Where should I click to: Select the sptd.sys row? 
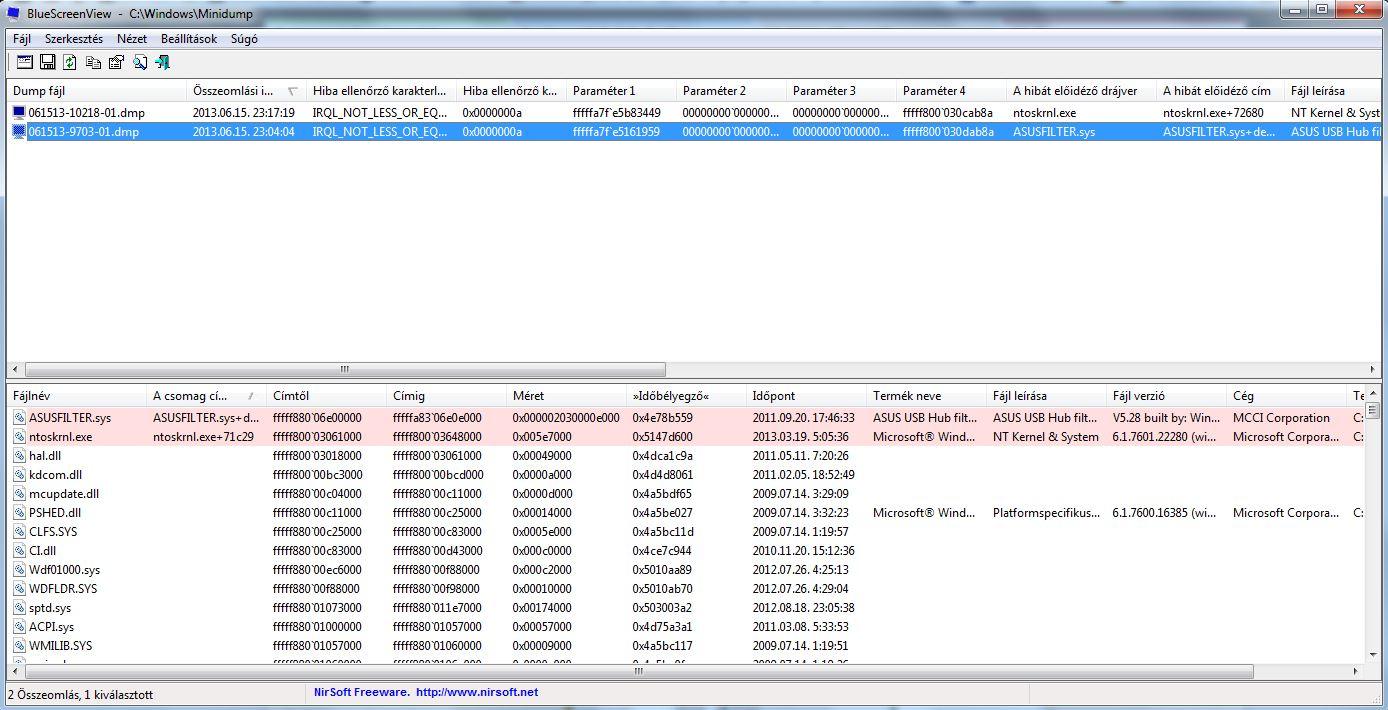tap(686, 608)
